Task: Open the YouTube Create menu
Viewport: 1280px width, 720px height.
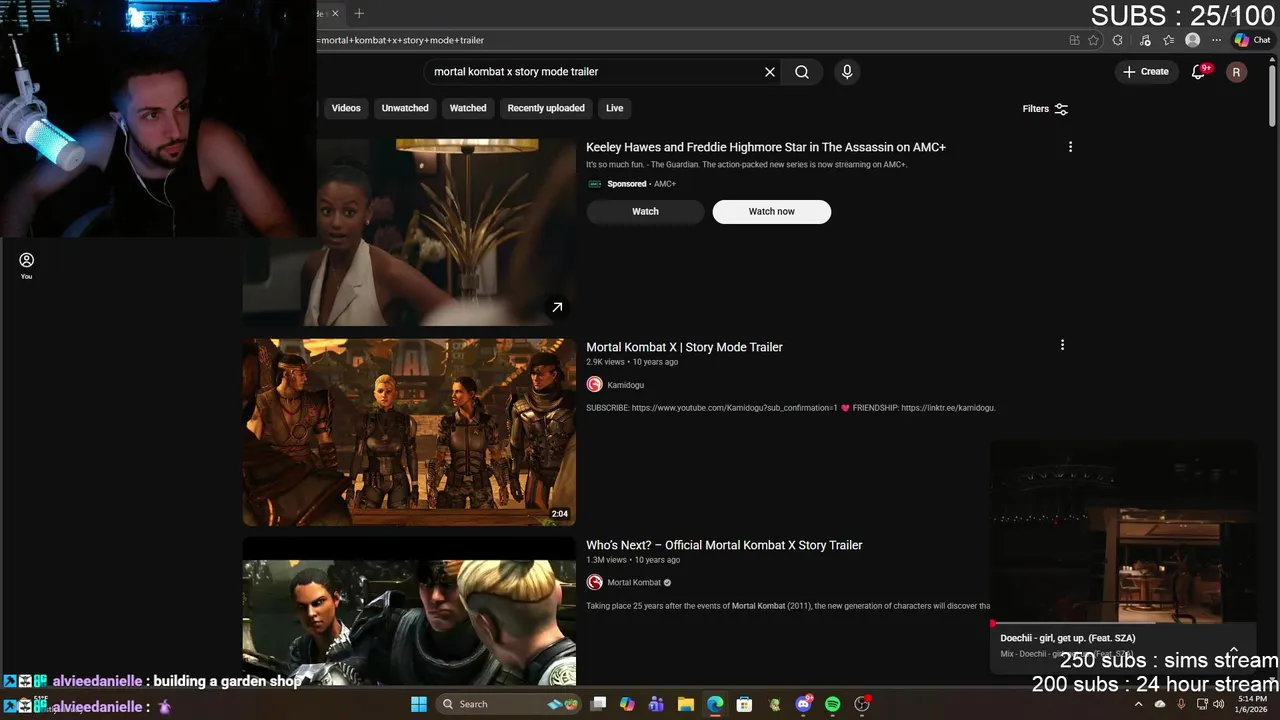Action: (1146, 72)
